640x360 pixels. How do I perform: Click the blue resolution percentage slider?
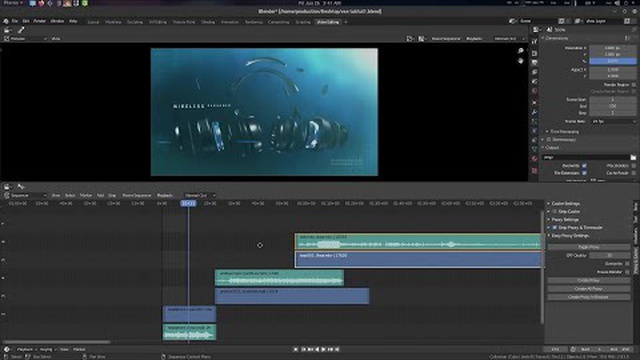(x=613, y=61)
